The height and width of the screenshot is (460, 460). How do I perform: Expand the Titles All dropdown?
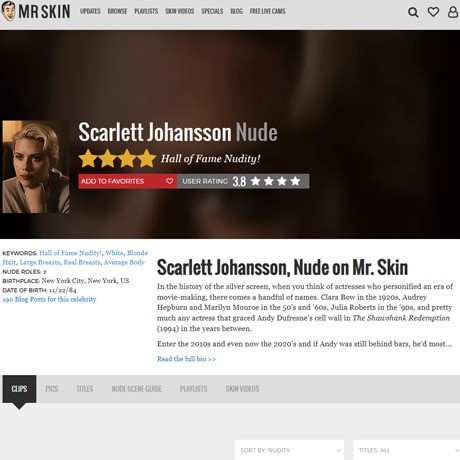(407, 450)
